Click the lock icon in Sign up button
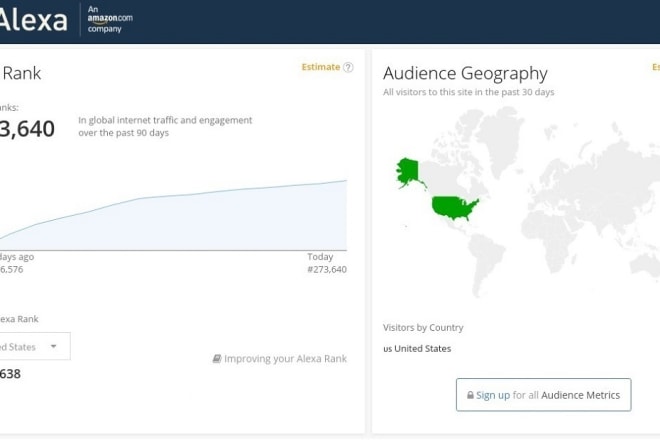Image resolution: width=660 pixels, height=440 pixels. (470, 395)
